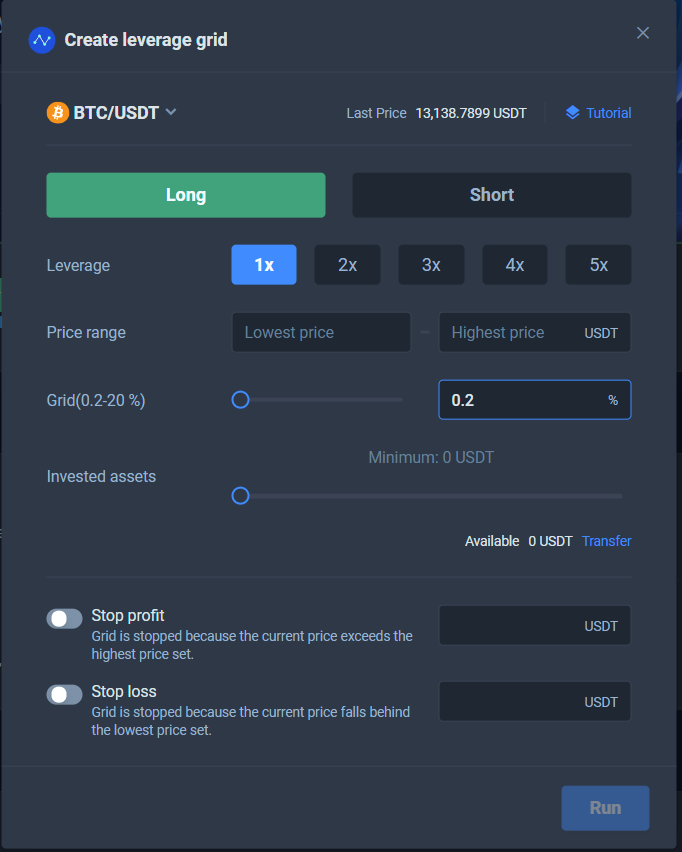Screen dimensions: 682x852
Task: Click the Tutorial layers icon
Action: tap(572, 113)
